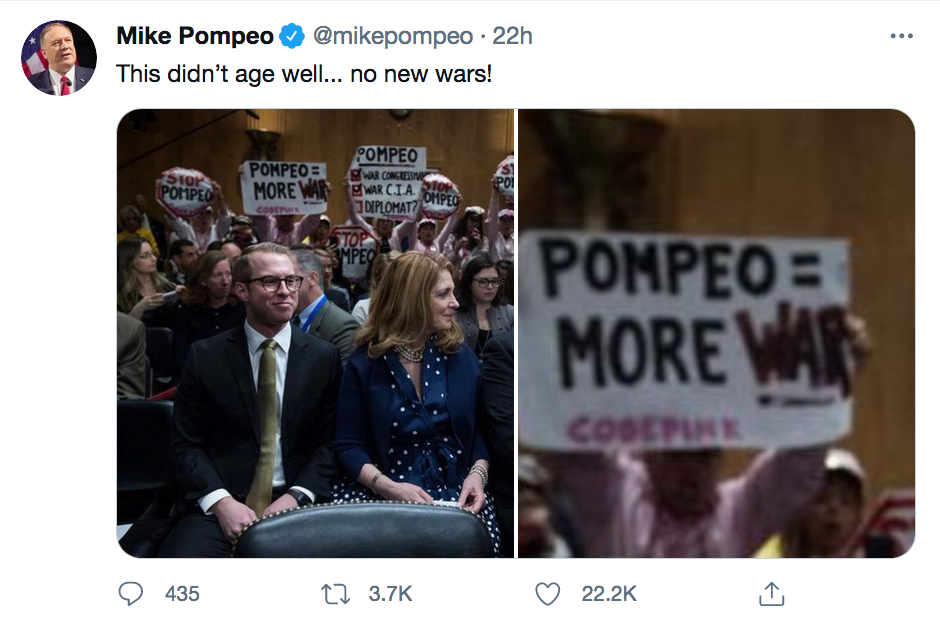This screenshot has width=940, height=628.
Task: Click the 22.2K likes count
Action: (x=608, y=594)
